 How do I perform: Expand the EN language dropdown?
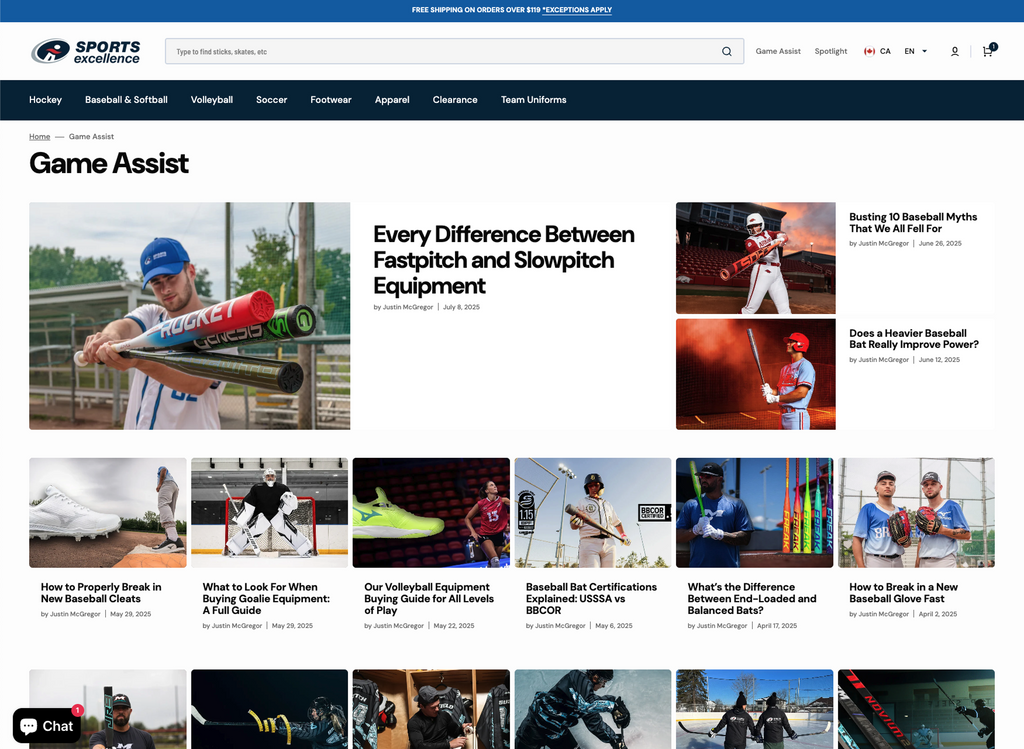(915, 51)
